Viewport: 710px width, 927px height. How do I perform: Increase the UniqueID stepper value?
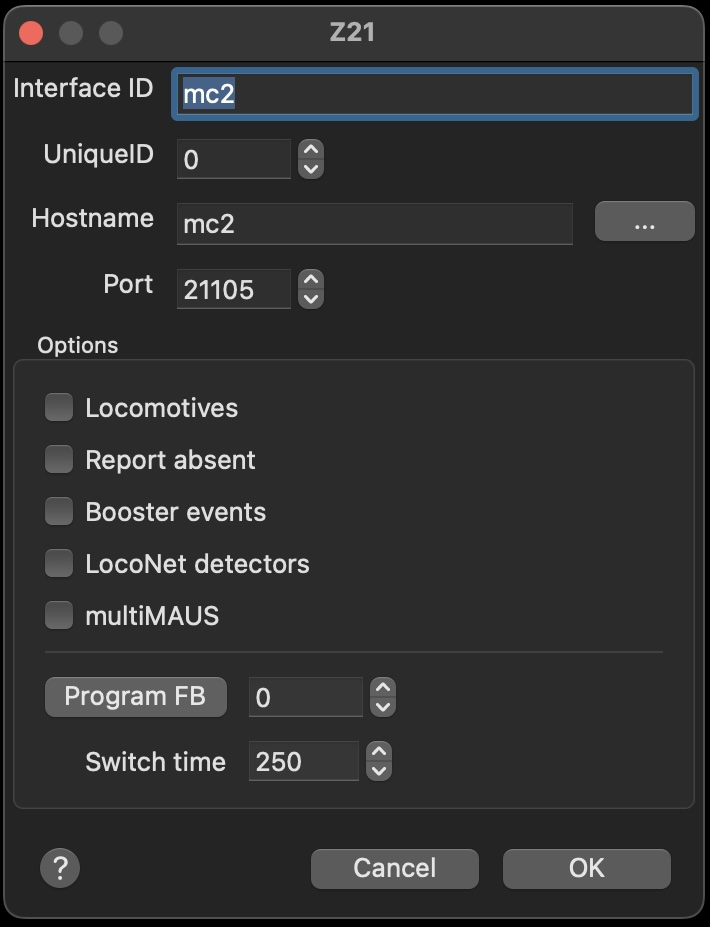pyautogui.click(x=312, y=150)
